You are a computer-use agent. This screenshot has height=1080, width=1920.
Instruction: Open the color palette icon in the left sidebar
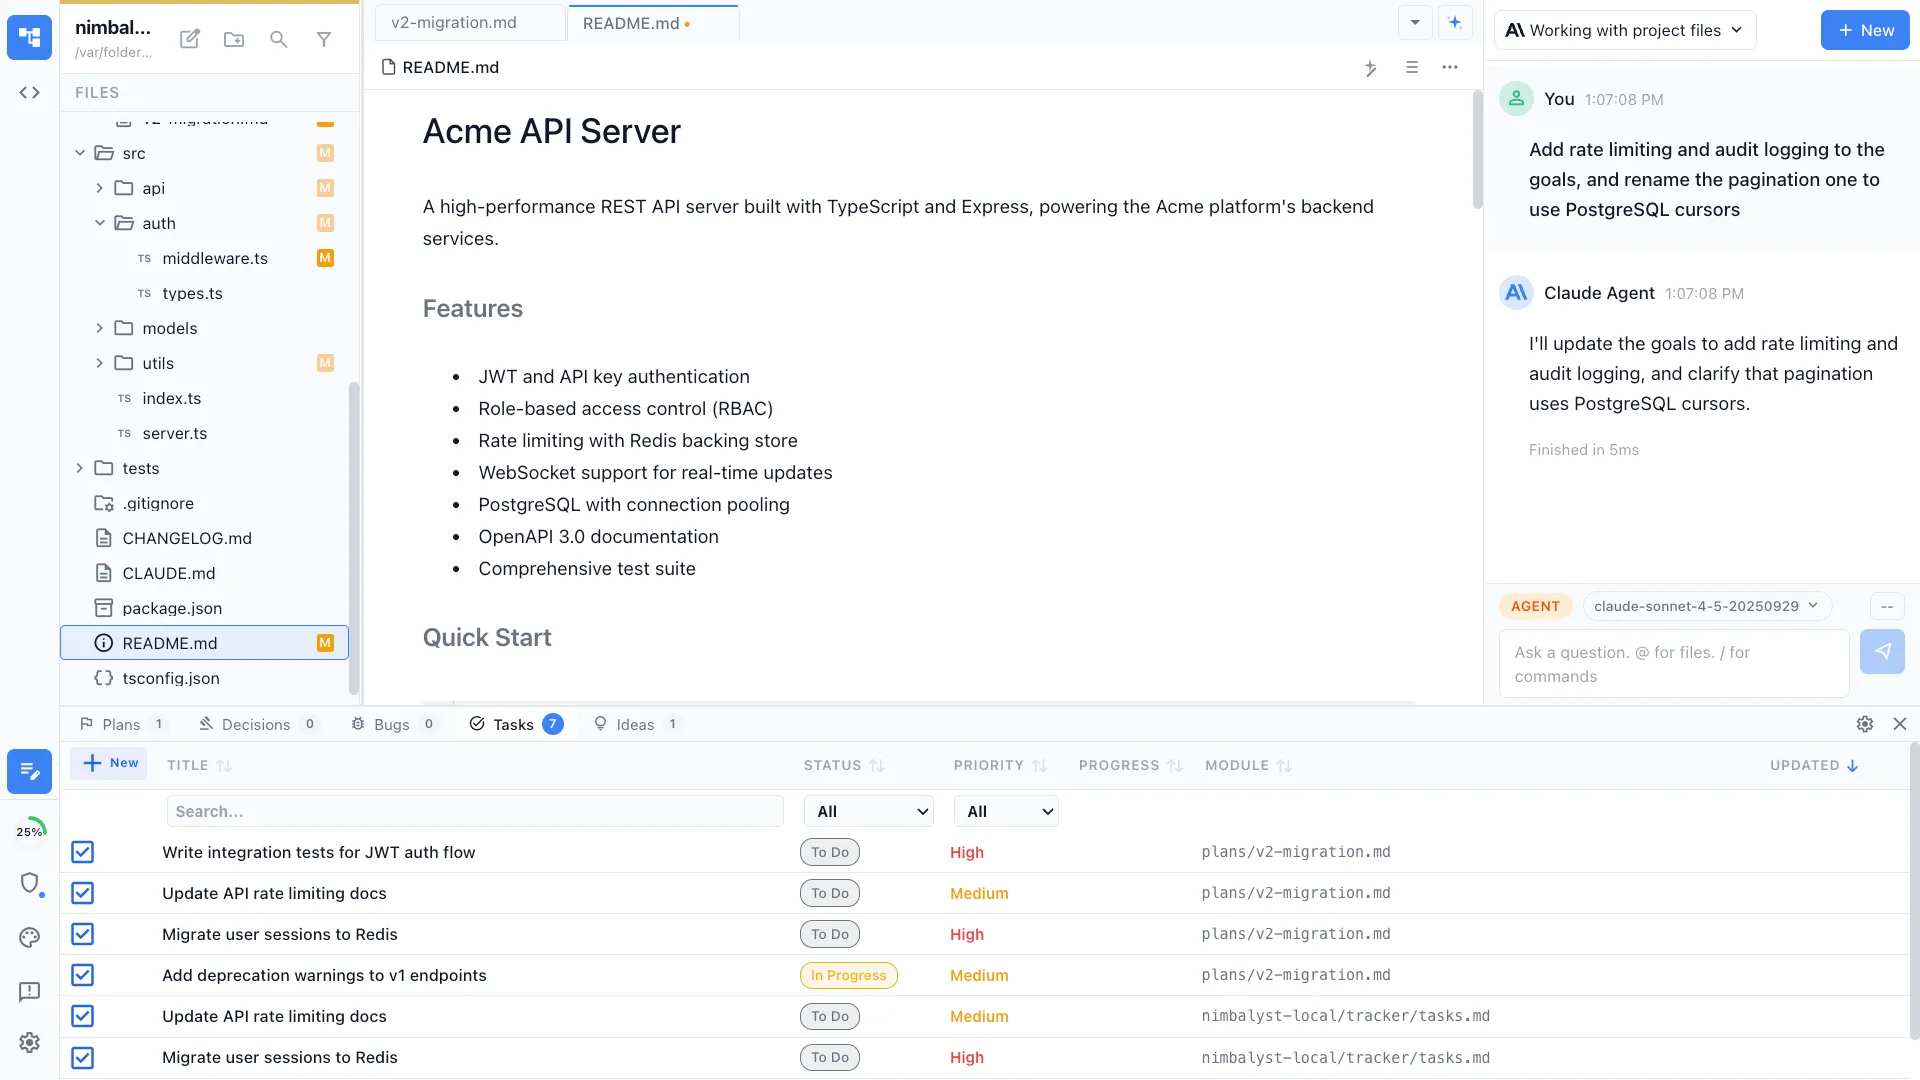coord(29,937)
